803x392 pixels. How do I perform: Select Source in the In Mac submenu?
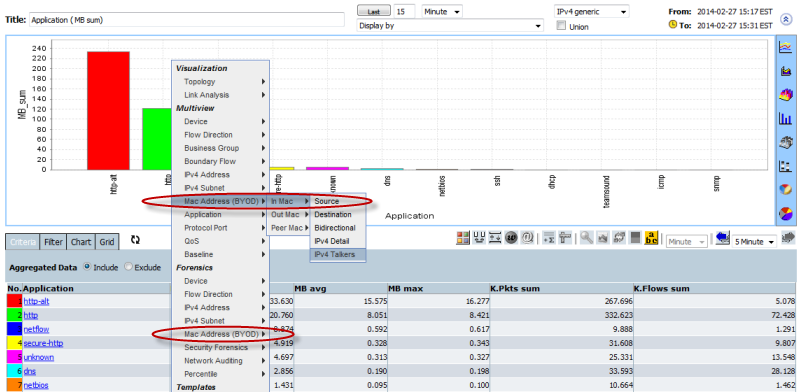tap(337, 201)
